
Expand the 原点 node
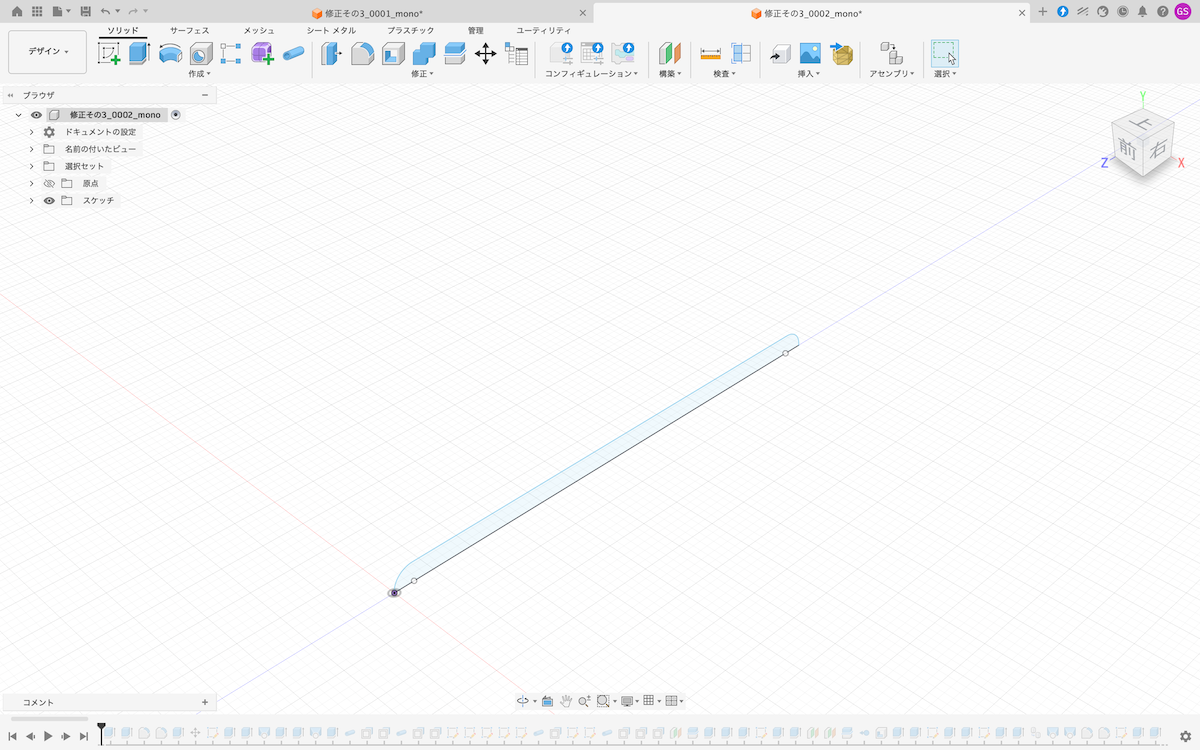31,184
